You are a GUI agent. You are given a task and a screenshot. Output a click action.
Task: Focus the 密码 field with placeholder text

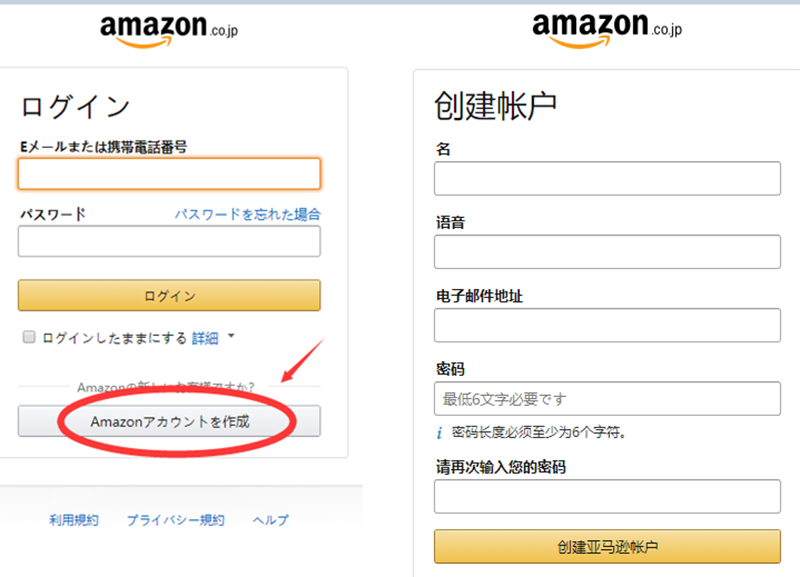click(x=607, y=399)
